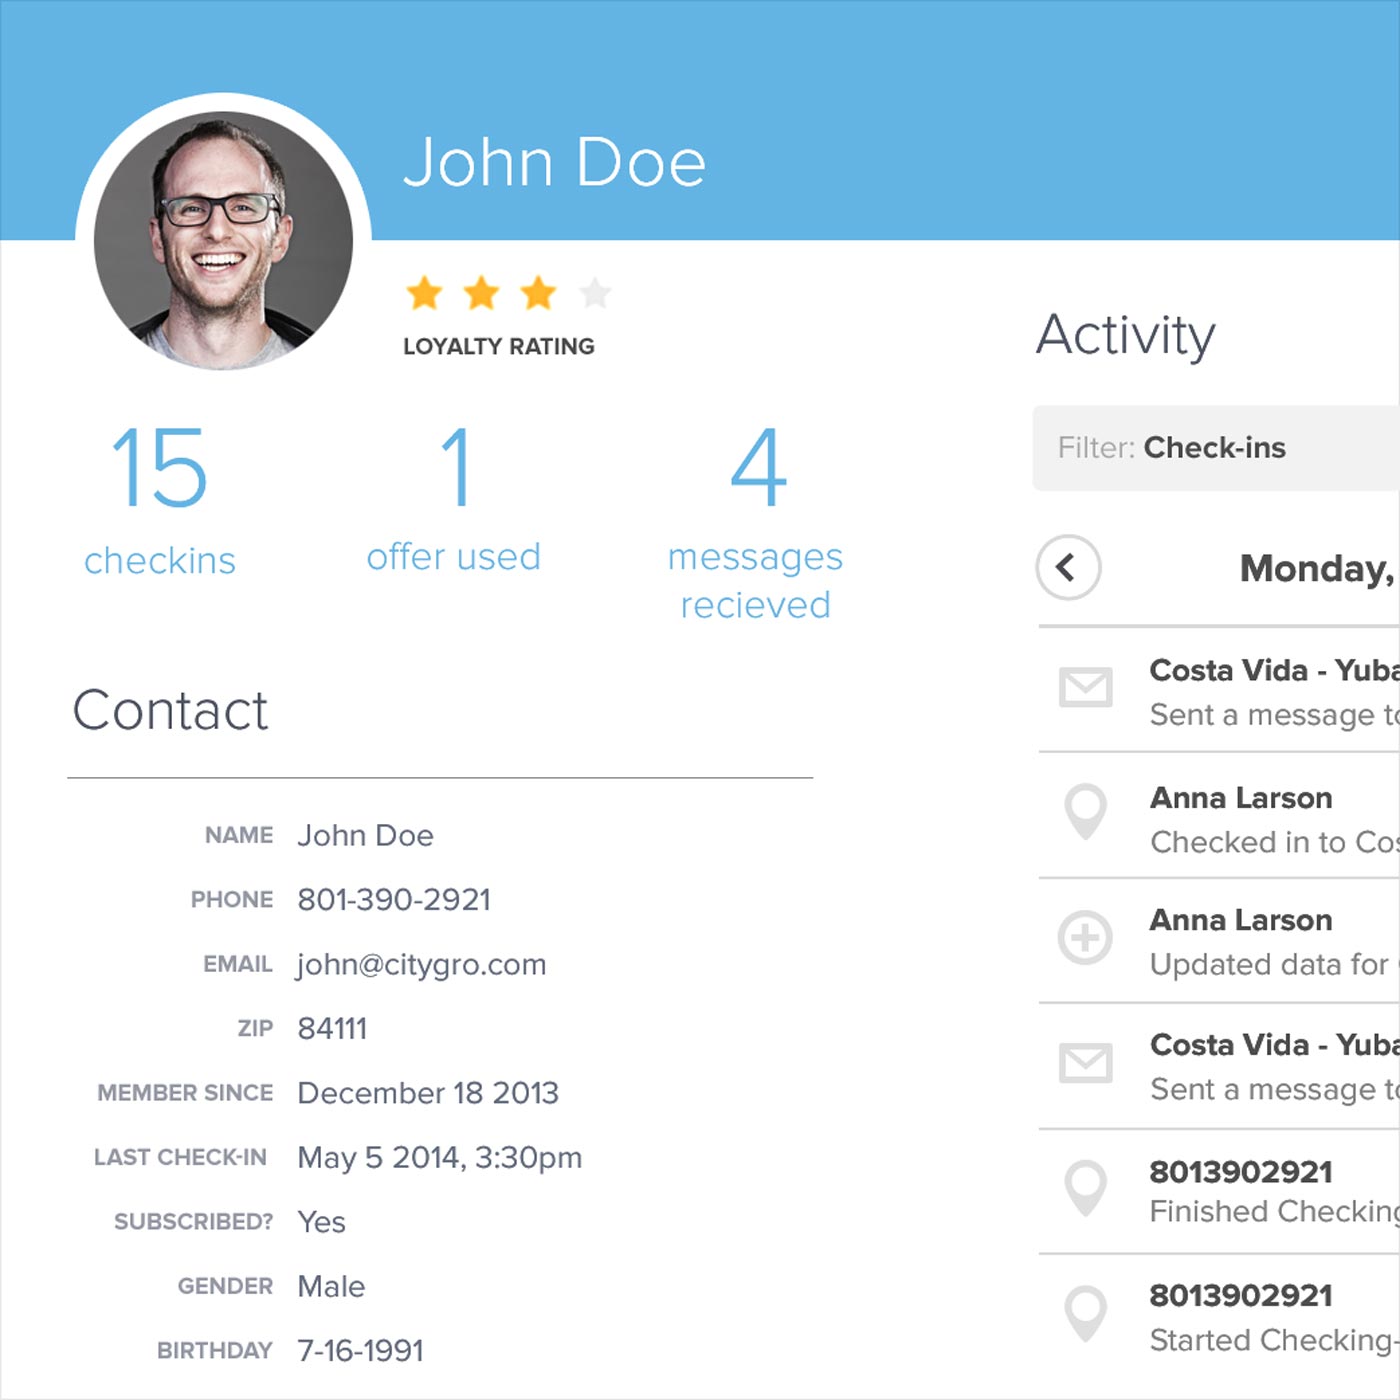1400x1400 pixels.
Task: Select the fourth gray loyalty star
Action: pos(595,292)
